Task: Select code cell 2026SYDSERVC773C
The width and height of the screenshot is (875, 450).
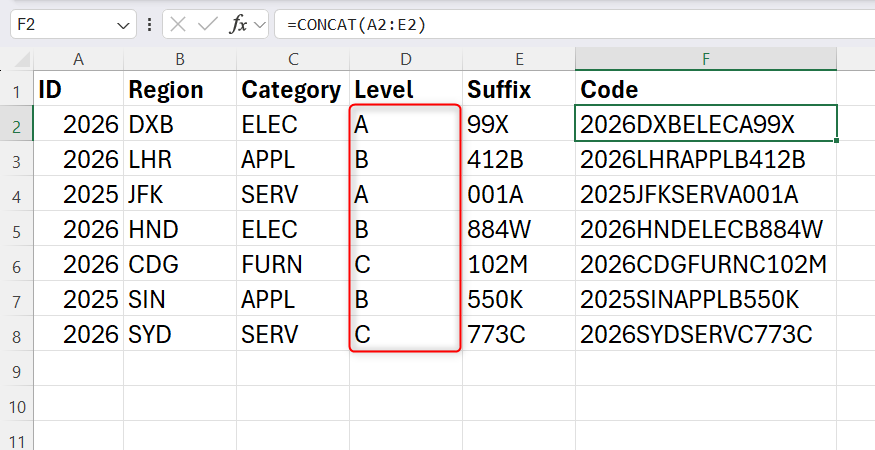Action: [x=706, y=333]
